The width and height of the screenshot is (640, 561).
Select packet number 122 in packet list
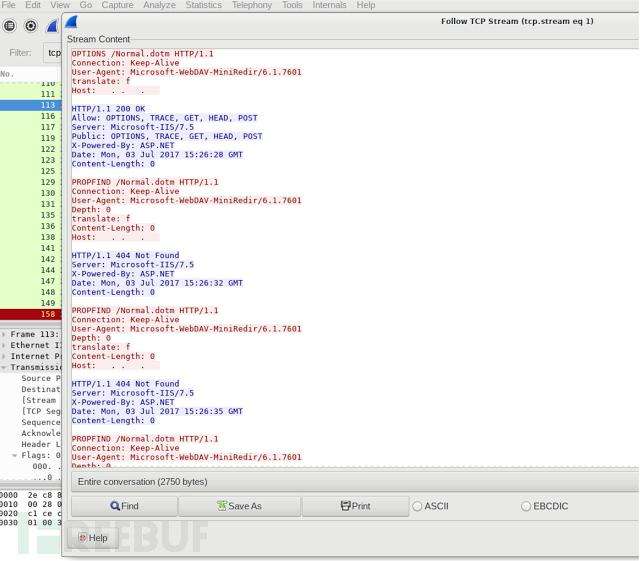tap(31, 149)
